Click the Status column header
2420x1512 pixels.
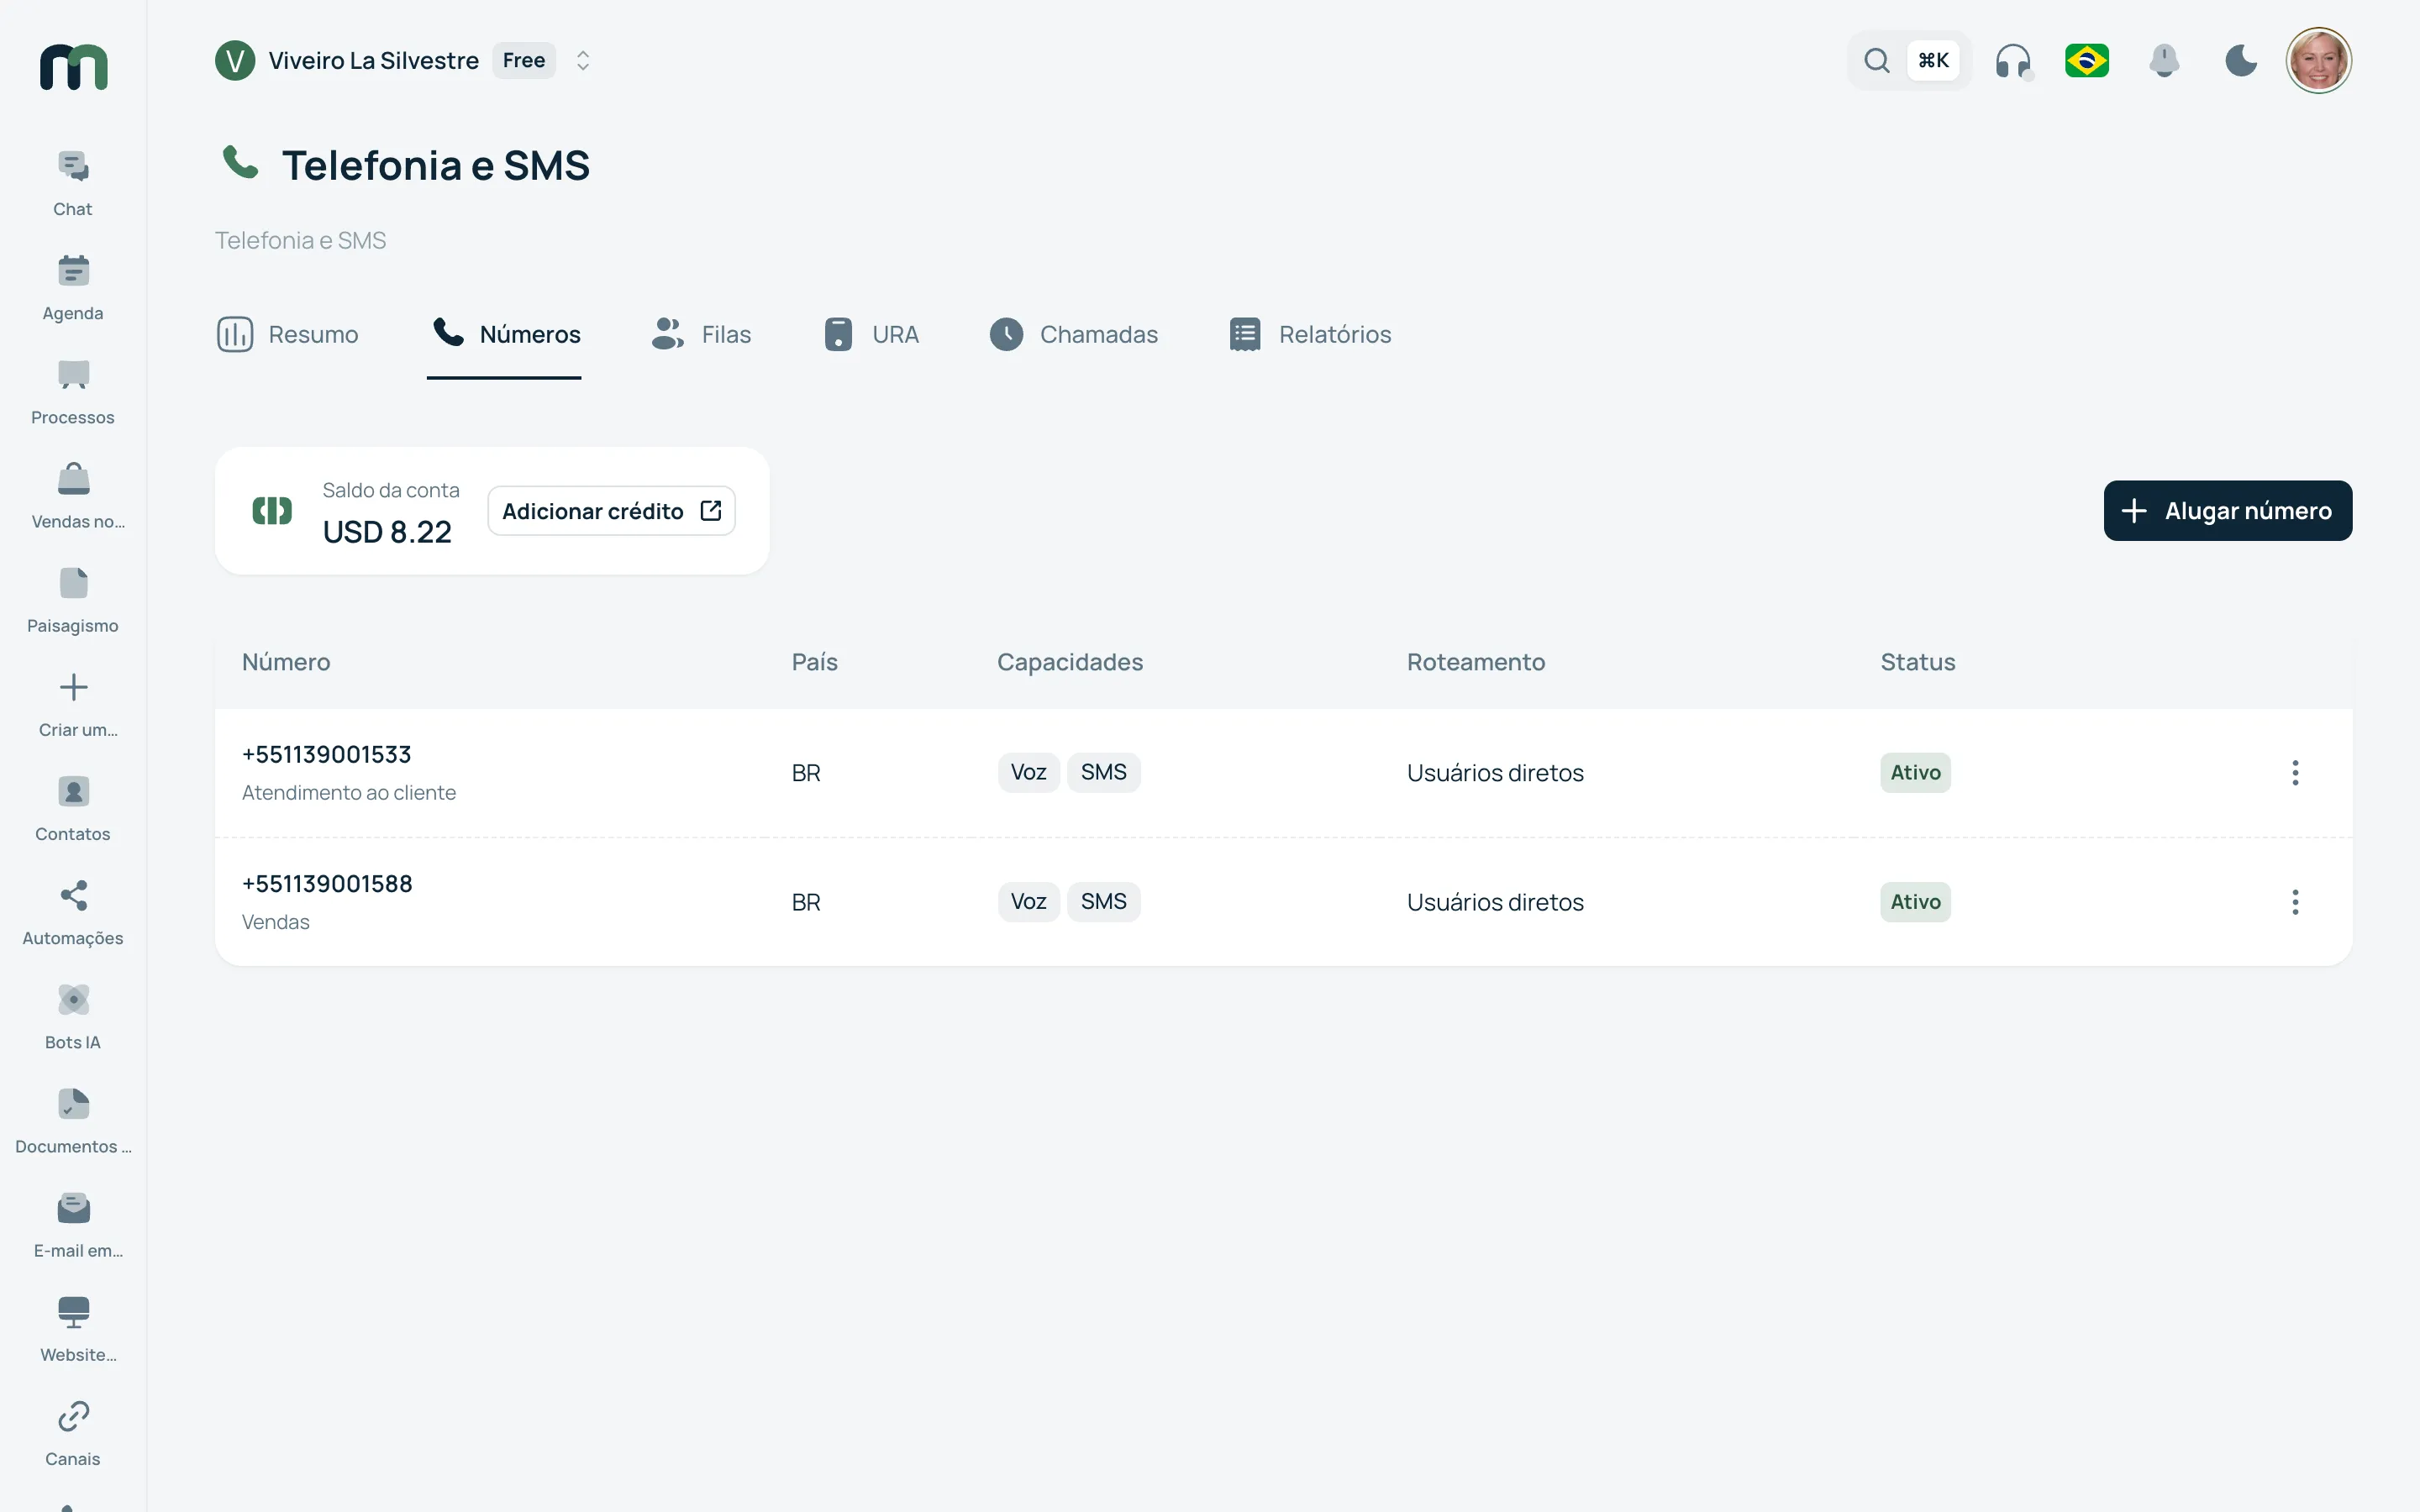(1917, 662)
